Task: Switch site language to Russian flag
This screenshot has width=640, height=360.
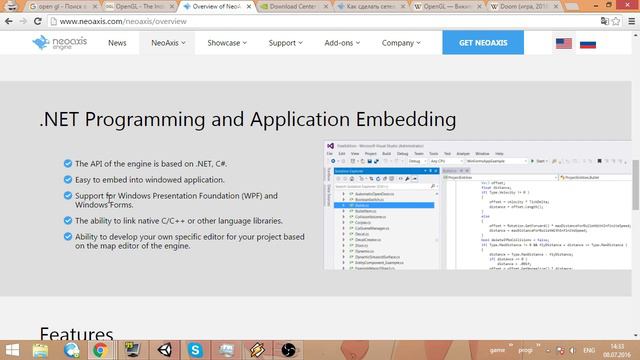Action: point(588,44)
